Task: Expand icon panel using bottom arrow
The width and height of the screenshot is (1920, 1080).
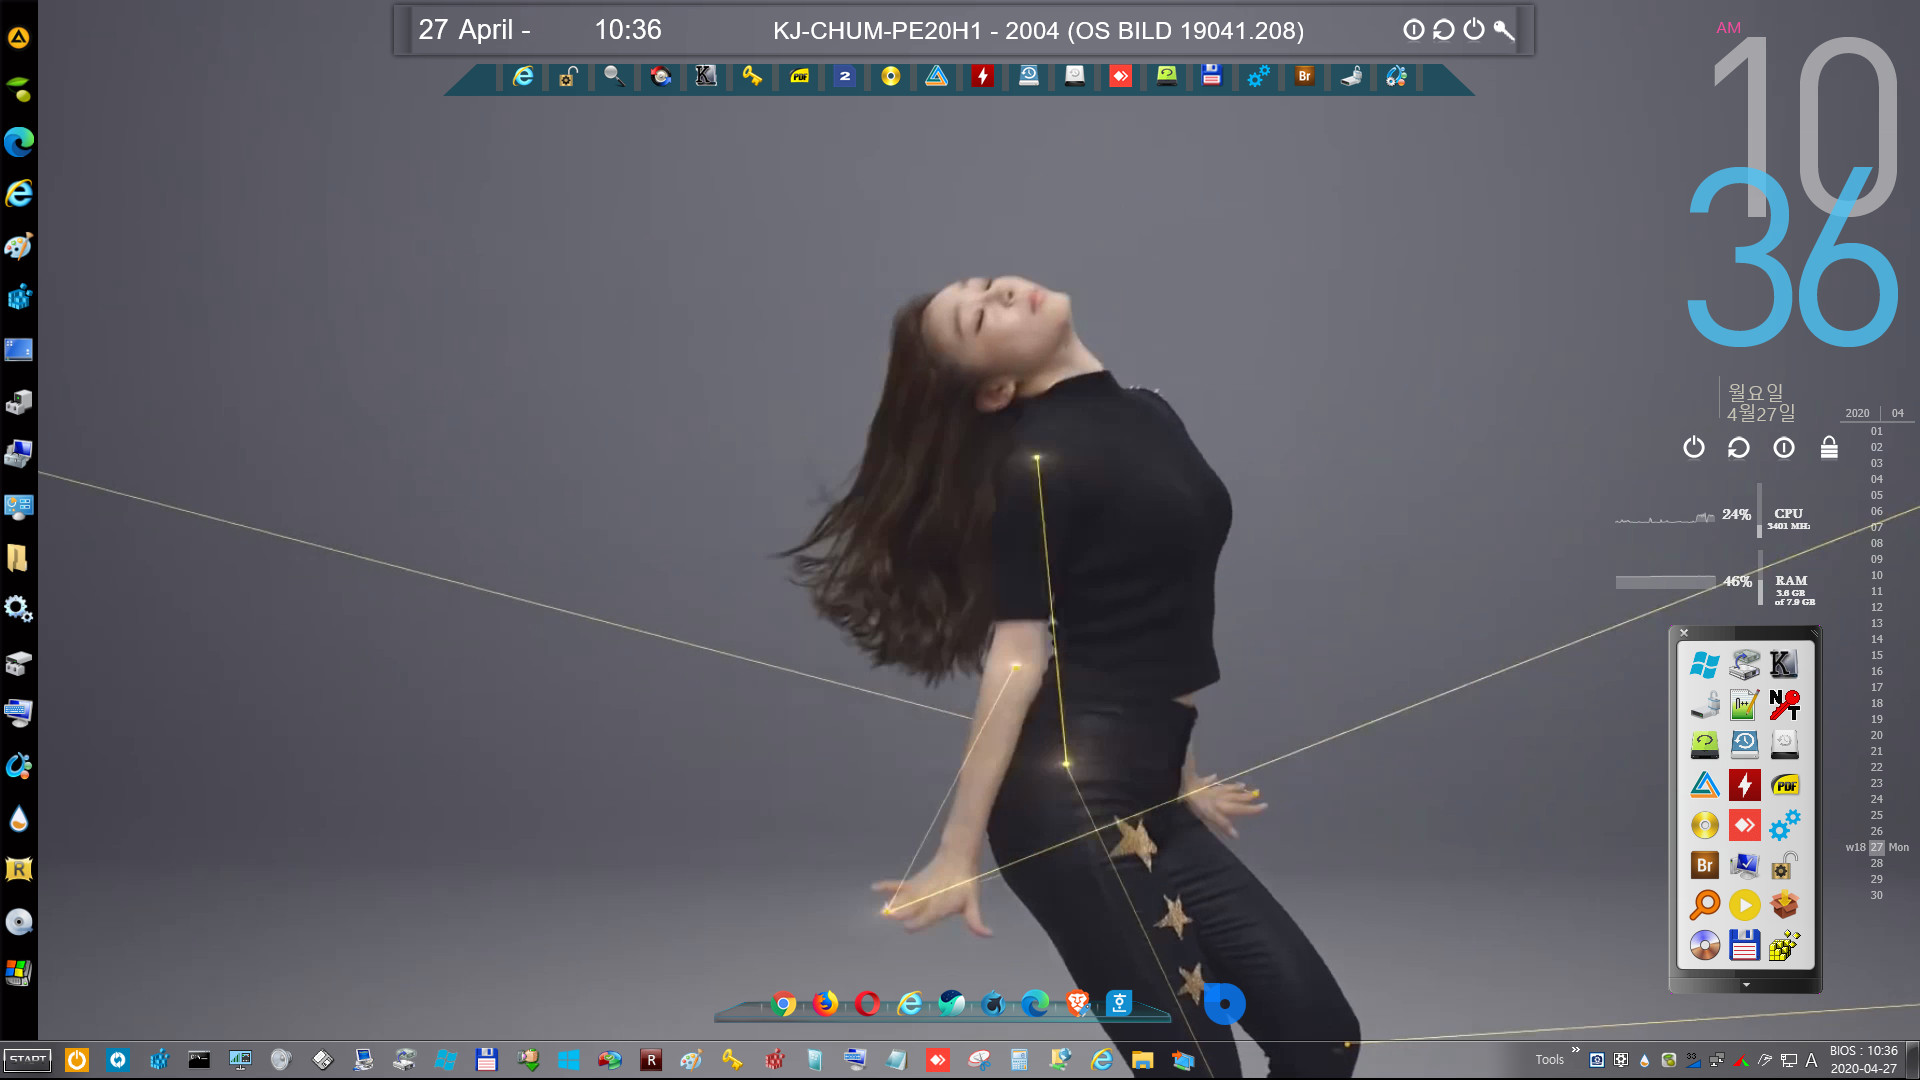Action: [1746, 985]
